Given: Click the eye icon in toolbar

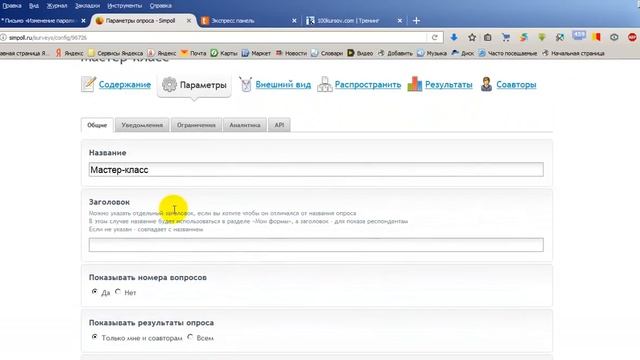Looking at the screenshot, I should pyautogui.click(x=614, y=37).
